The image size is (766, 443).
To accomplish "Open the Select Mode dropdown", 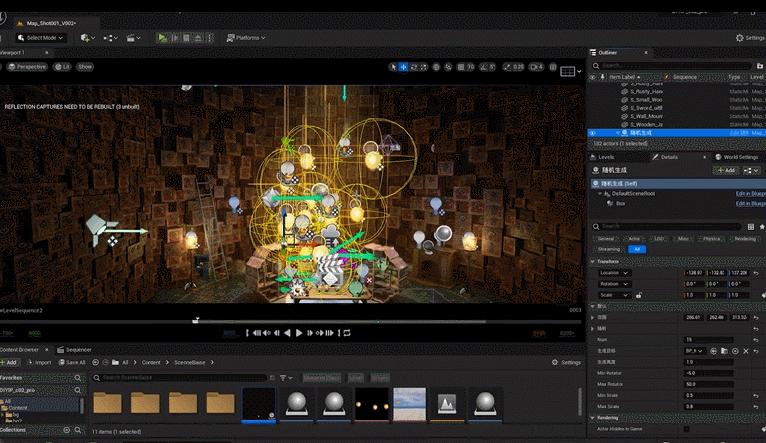I will tap(40, 38).
